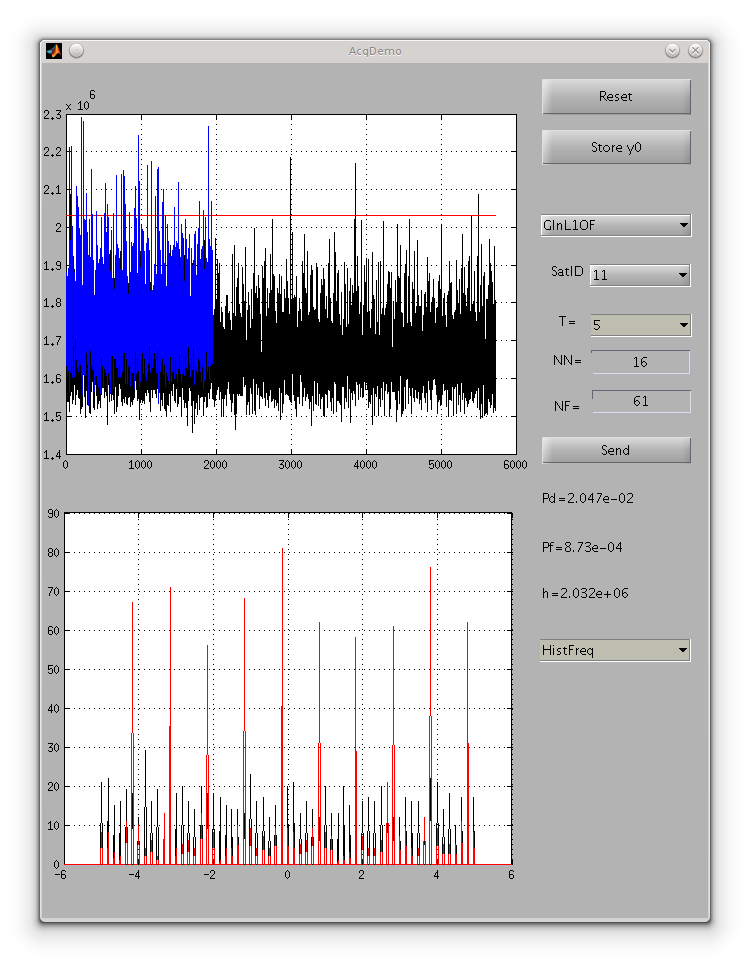Close the AcqDemo window
Screen dimensions: 750x962
click(694, 51)
